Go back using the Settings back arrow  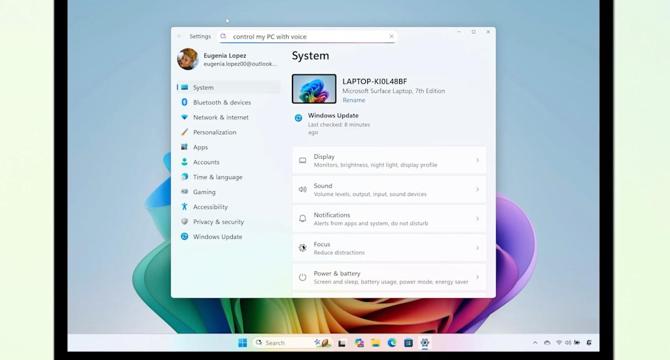pyautogui.click(x=179, y=36)
